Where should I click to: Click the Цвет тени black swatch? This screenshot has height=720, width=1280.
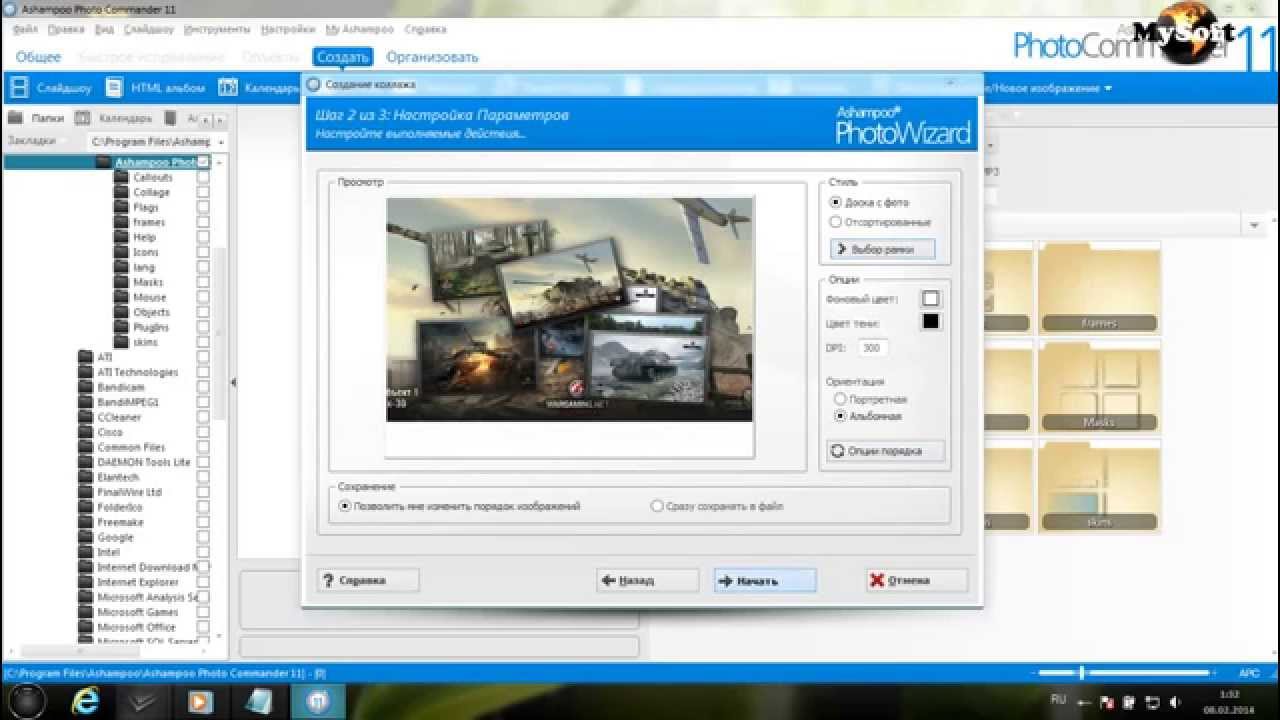931,321
